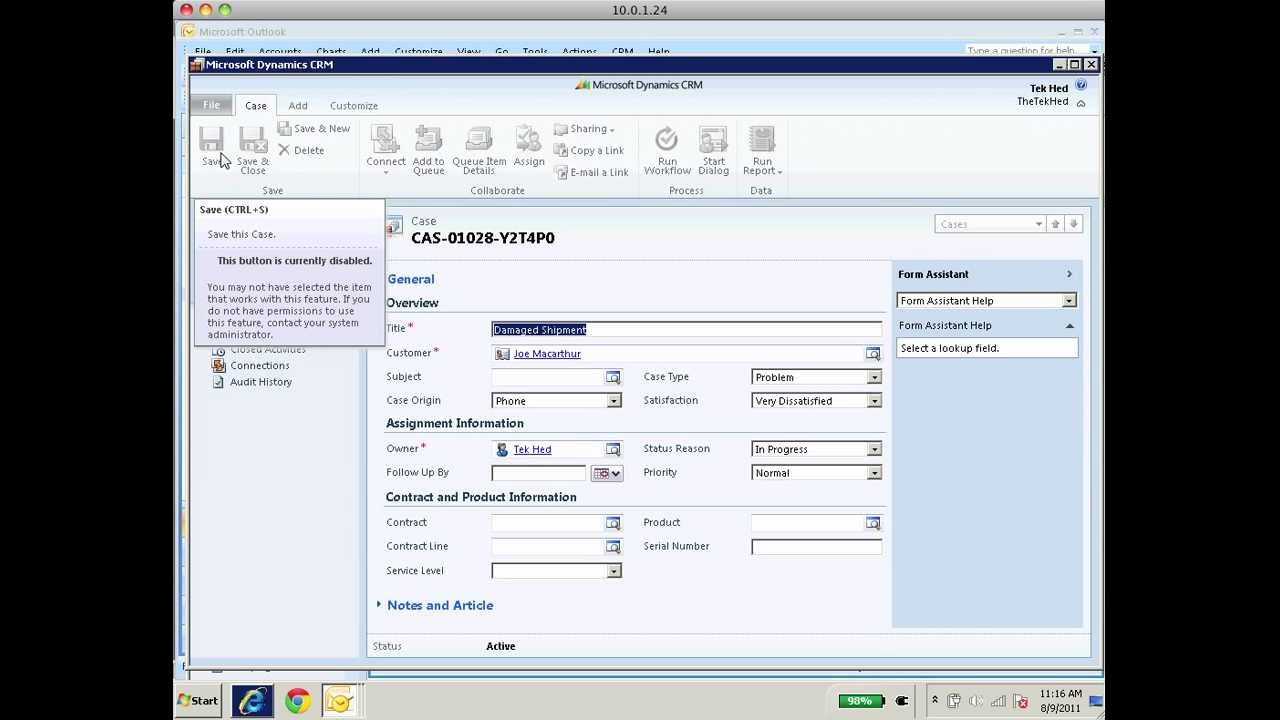Screen dimensions: 1280x720
Task: Open the Run Report menu
Action: (x=762, y=151)
